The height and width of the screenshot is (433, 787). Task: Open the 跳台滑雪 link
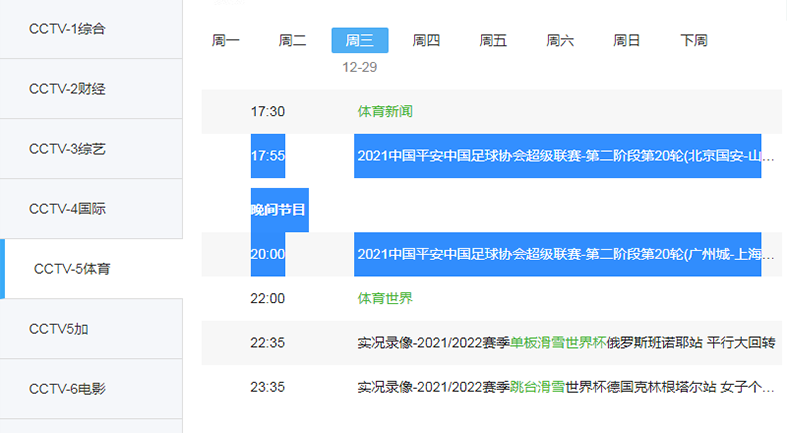(x=538, y=387)
